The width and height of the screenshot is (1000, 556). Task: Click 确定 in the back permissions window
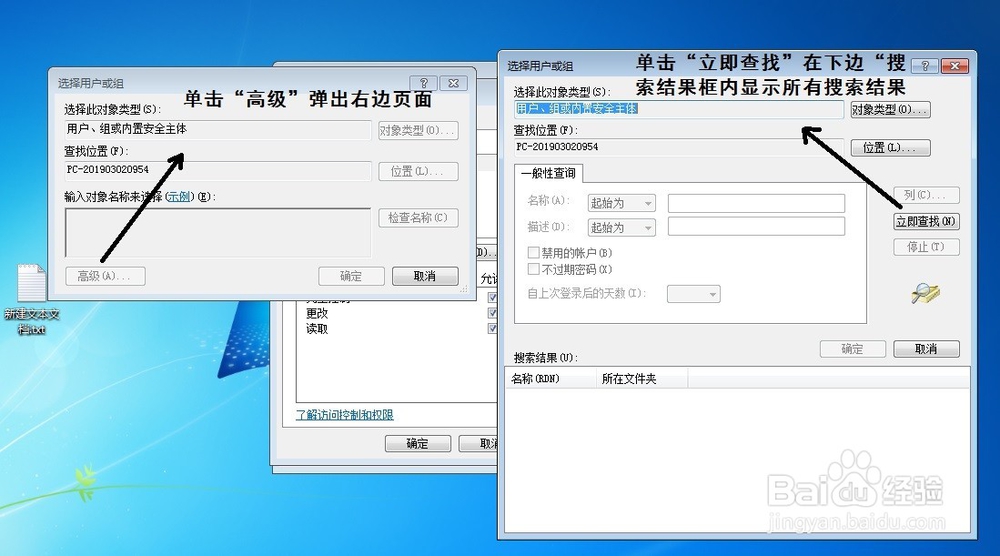[x=418, y=443]
